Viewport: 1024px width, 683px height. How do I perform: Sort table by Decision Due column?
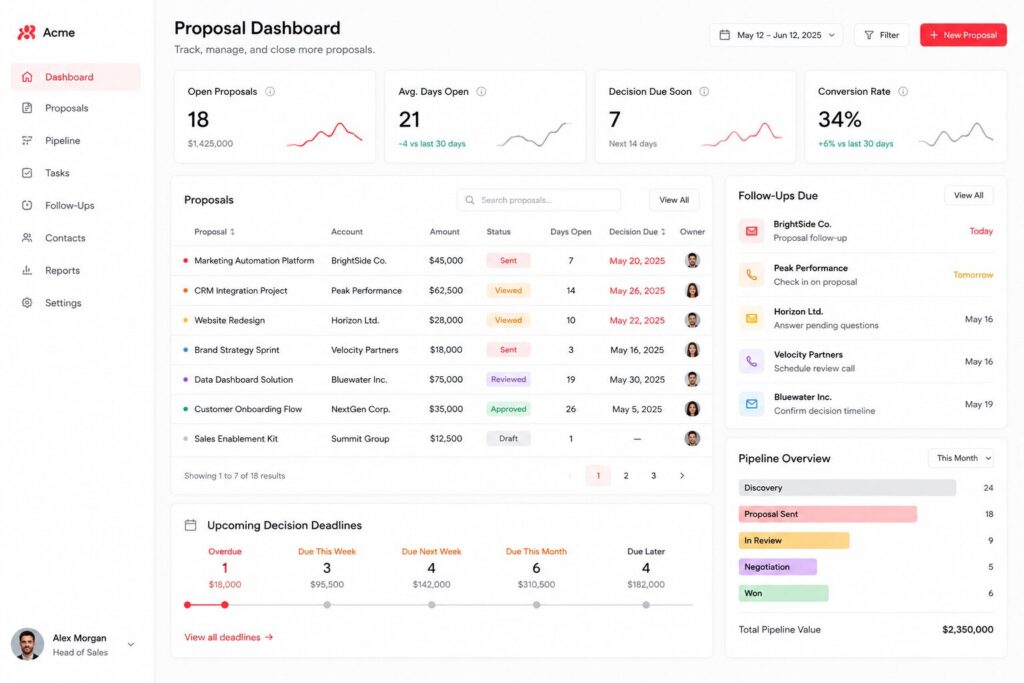click(664, 232)
